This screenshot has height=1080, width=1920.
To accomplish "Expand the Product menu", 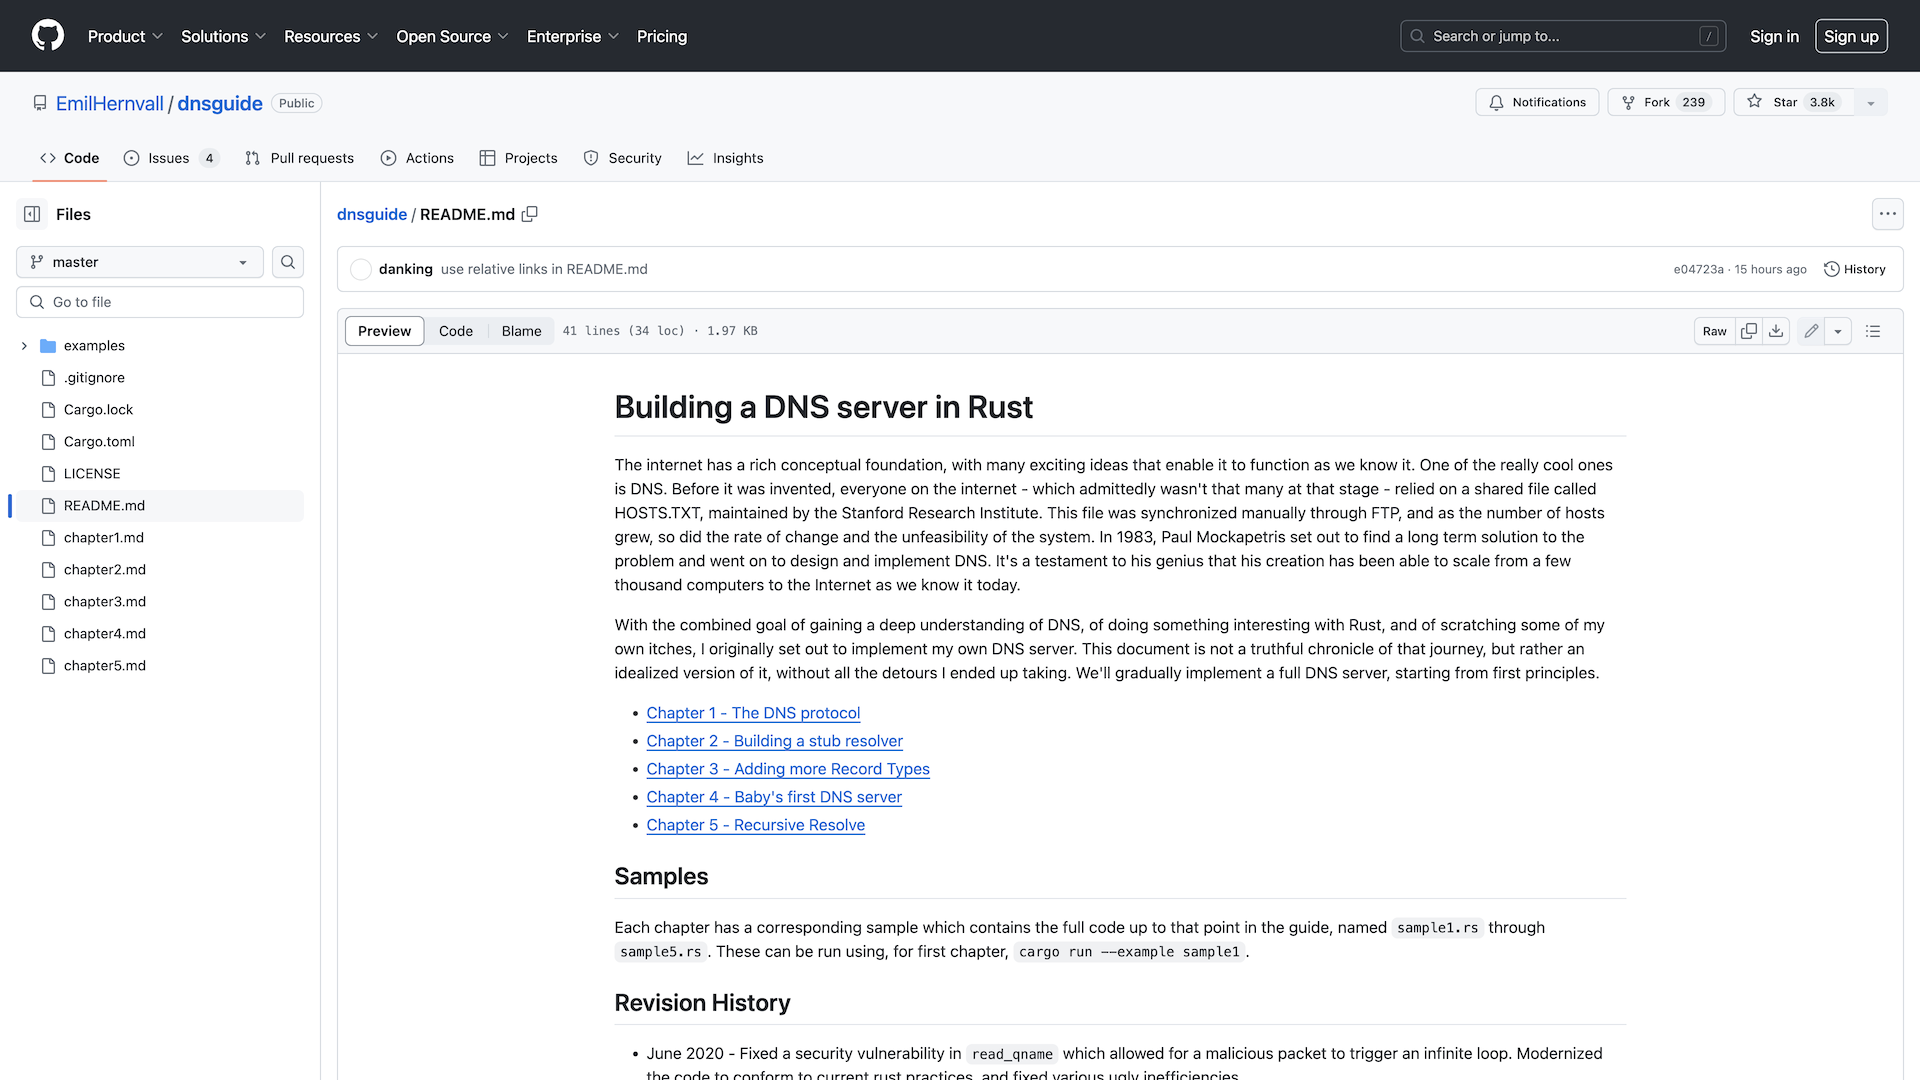I will [125, 36].
